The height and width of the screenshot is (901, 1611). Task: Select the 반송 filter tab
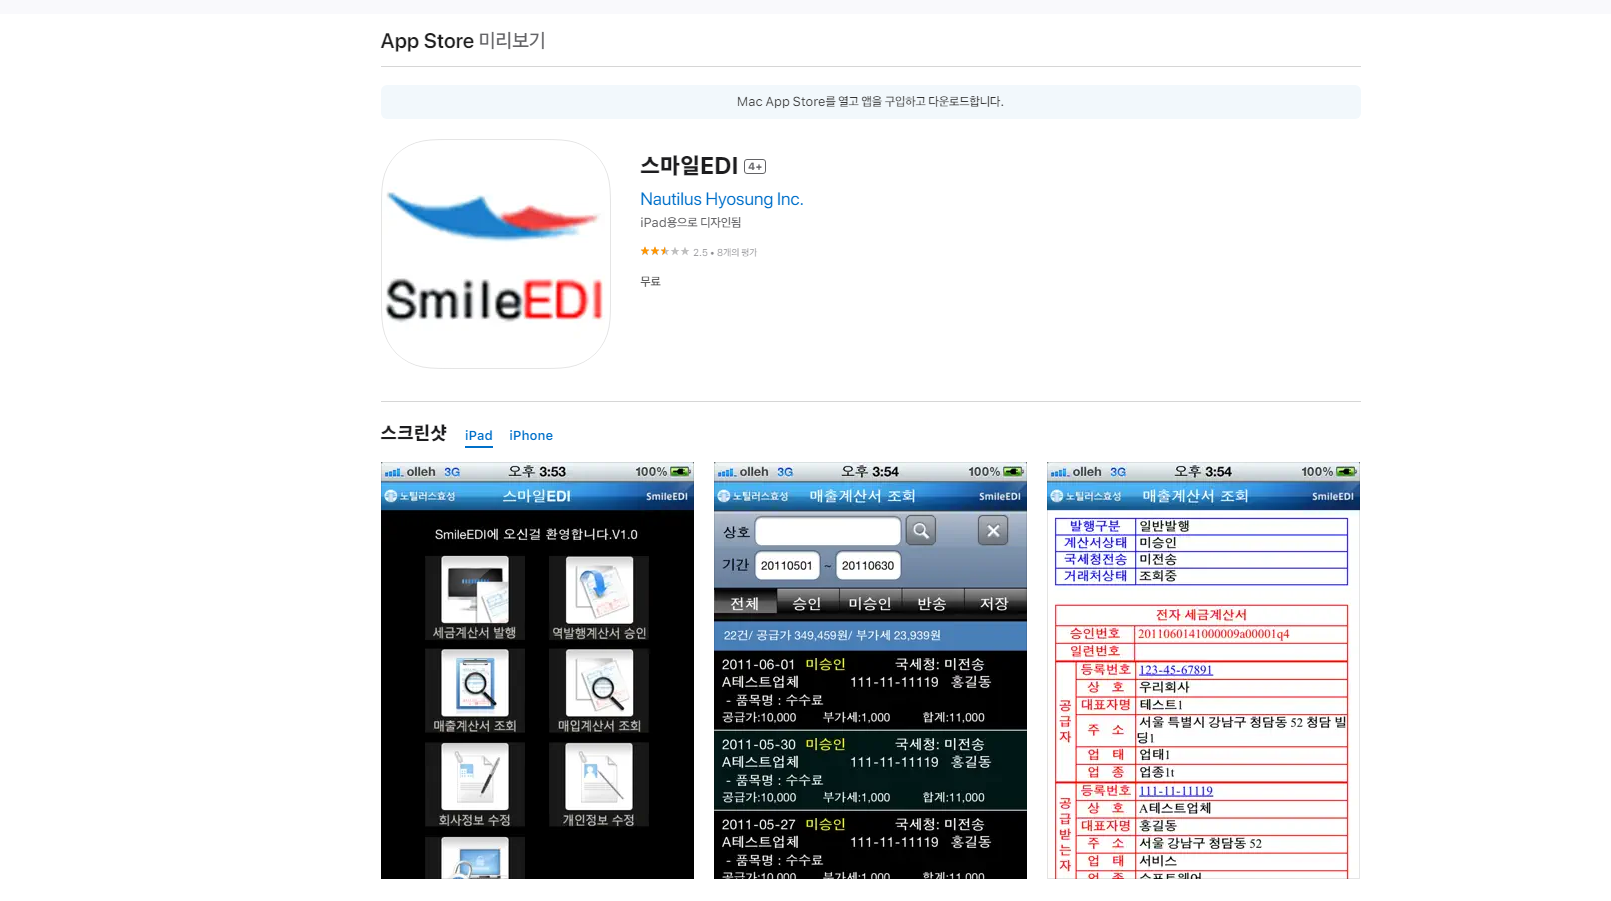(932, 603)
